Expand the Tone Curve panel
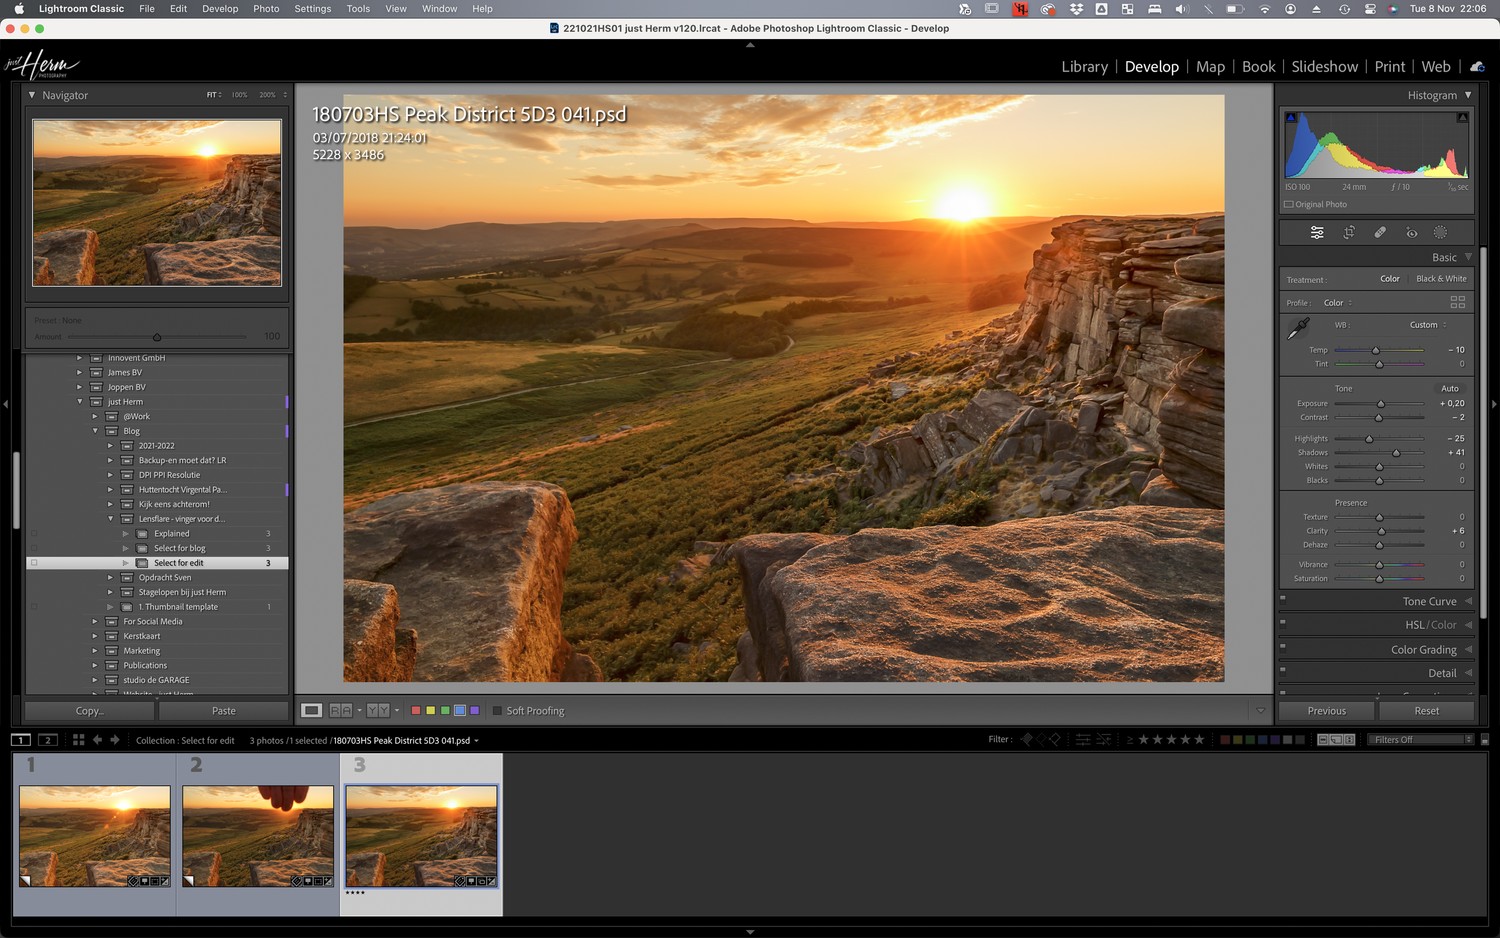This screenshot has width=1500, height=938. pyautogui.click(x=1429, y=601)
